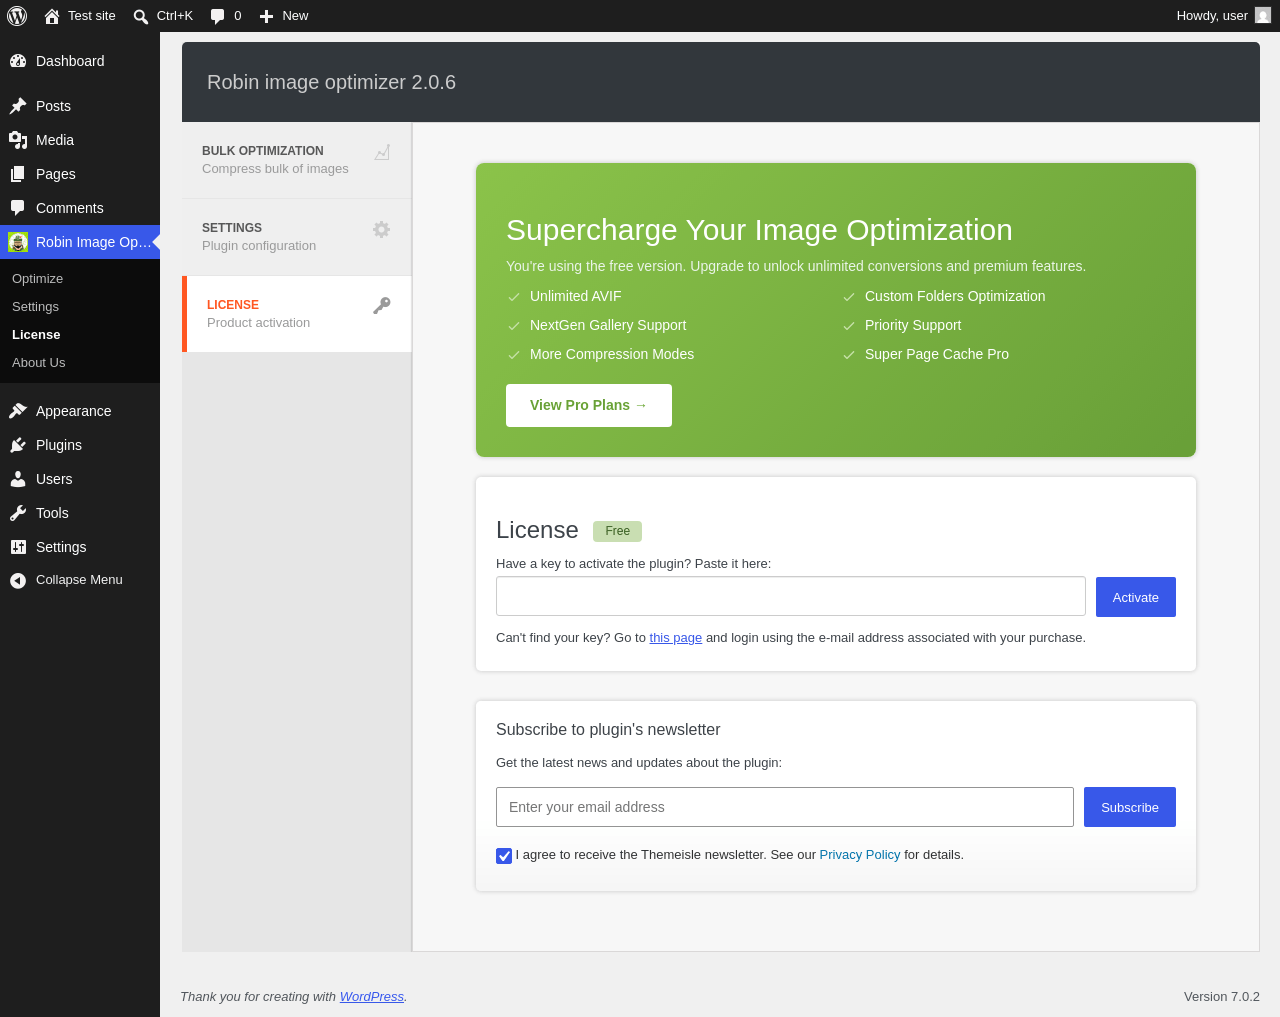Click the plus icon beside New
Viewport: 1280px width, 1017px height.
click(x=266, y=16)
